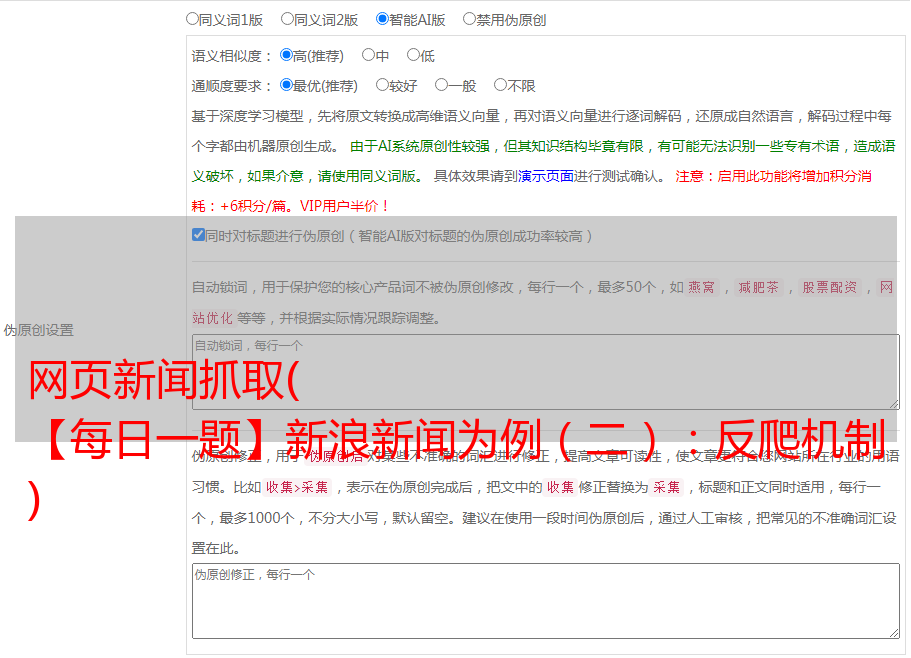Set 通顺度要求 to 最优(推荐)

point(286,86)
